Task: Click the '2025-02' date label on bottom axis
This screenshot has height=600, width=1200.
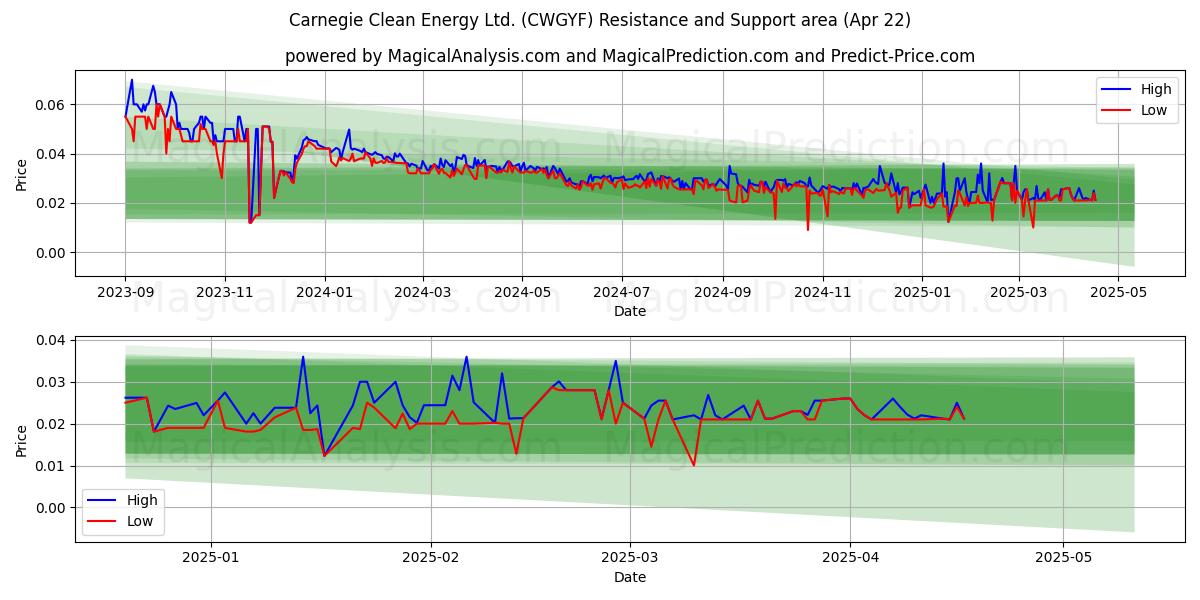Action: 431,559
